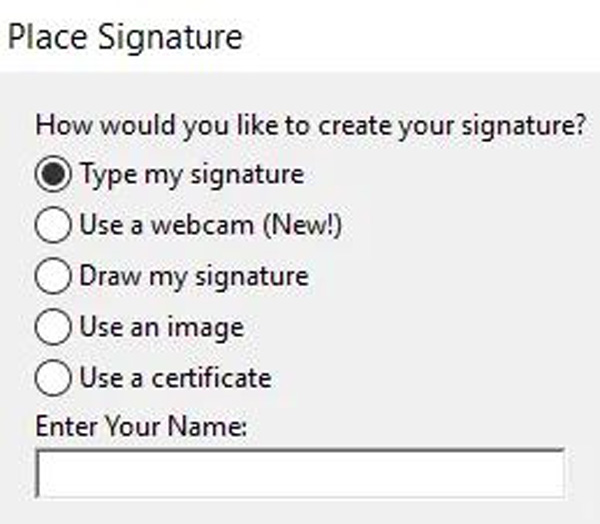
Task: Click the "Place Signature" dialog title
Action: pos(125,38)
